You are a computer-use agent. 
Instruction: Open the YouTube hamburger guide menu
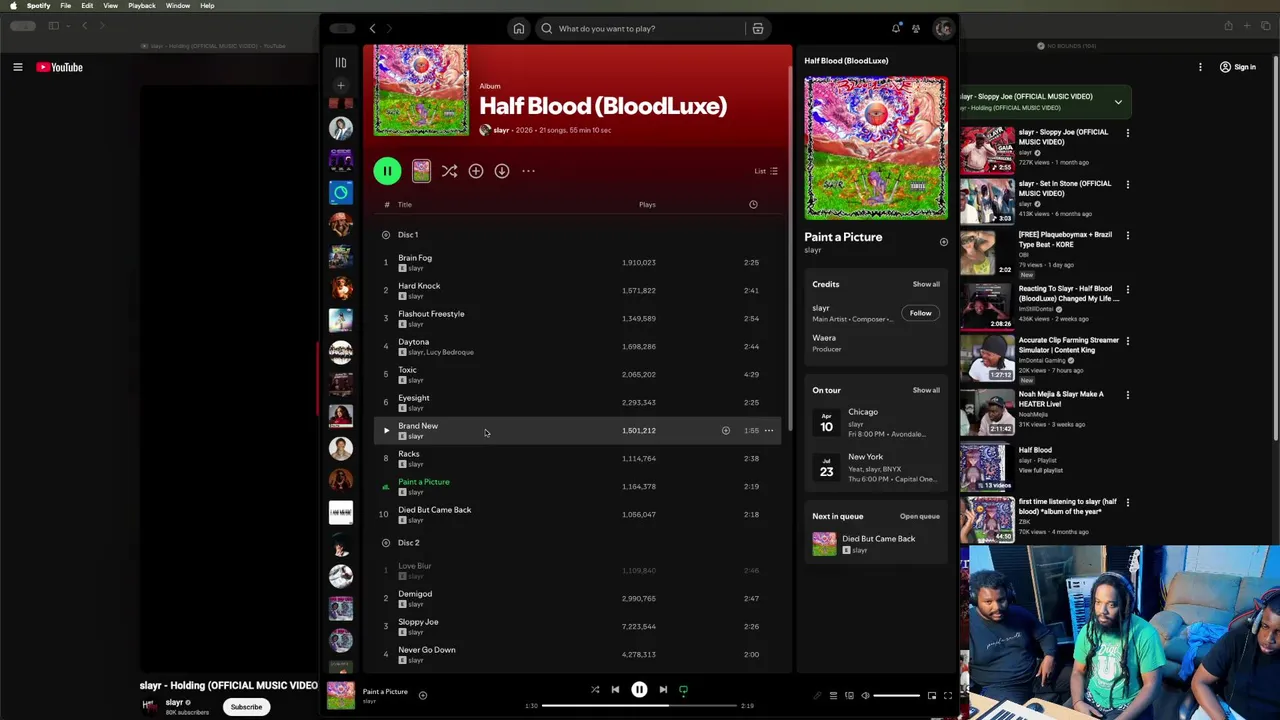click(x=17, y=68)
